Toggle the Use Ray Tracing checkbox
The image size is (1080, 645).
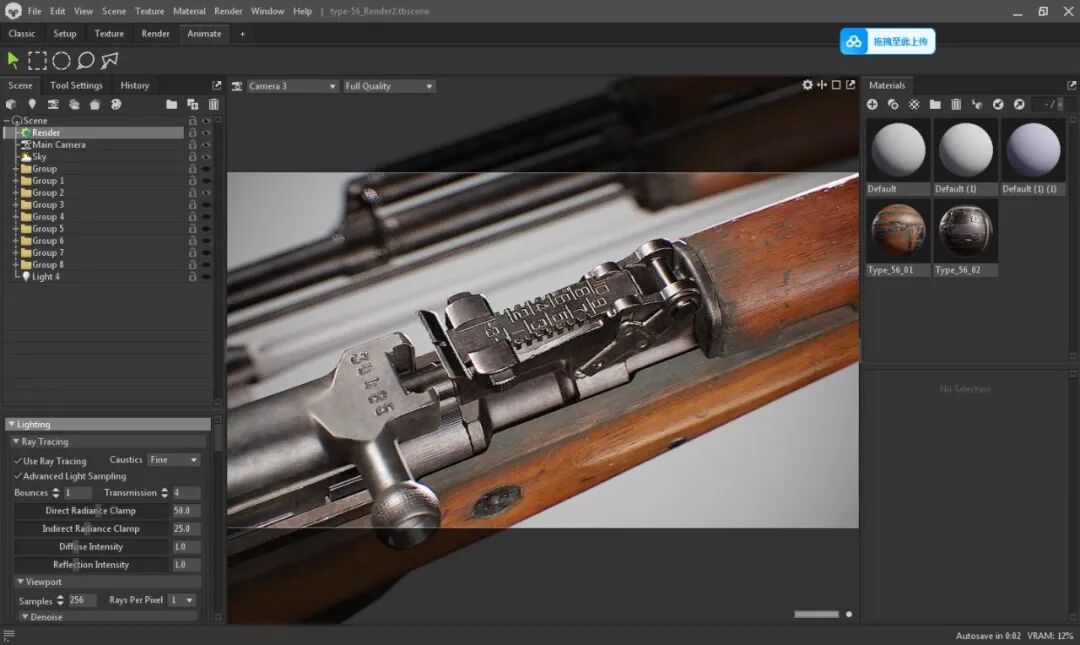[18, 460]
